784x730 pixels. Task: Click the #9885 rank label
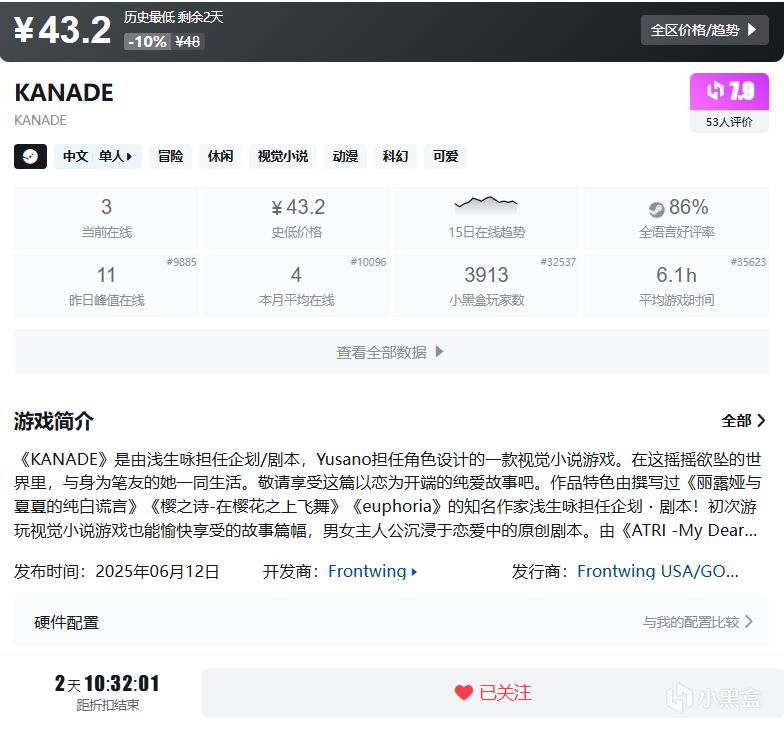[182, 262]
